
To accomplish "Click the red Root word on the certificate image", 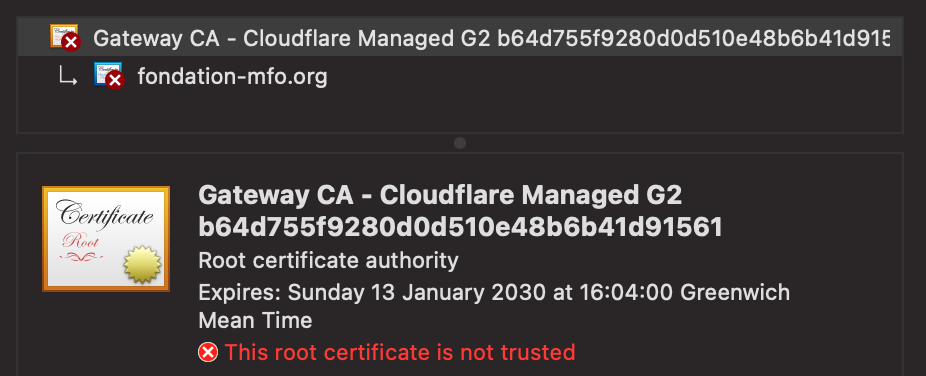I will (x=80, y=242).
